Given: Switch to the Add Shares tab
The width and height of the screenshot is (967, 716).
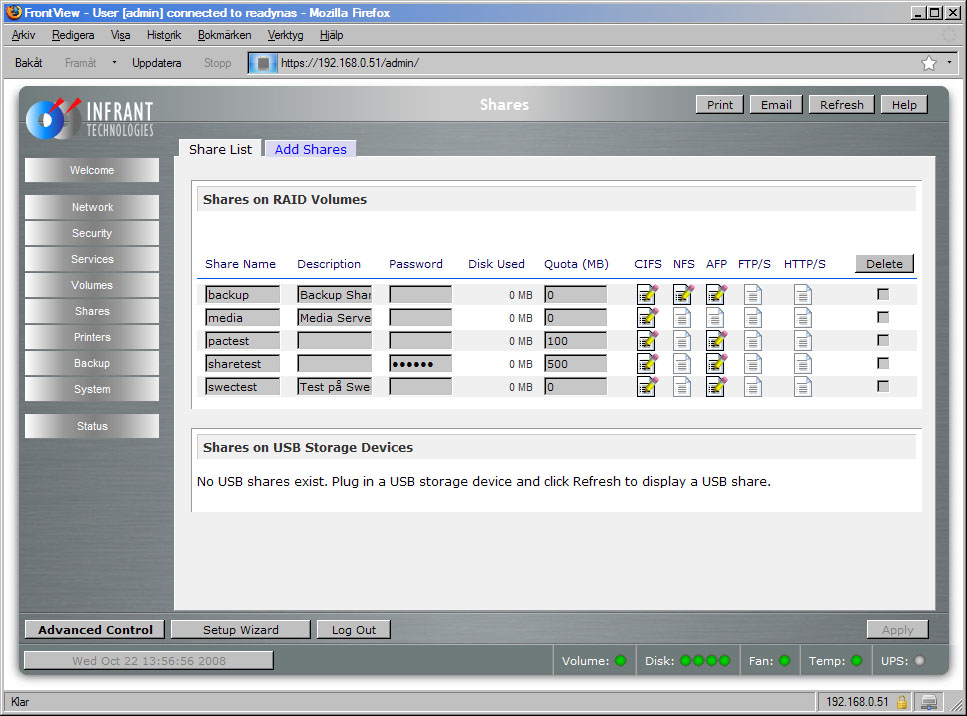Looking at the screenshot, I should click(310, 149).
